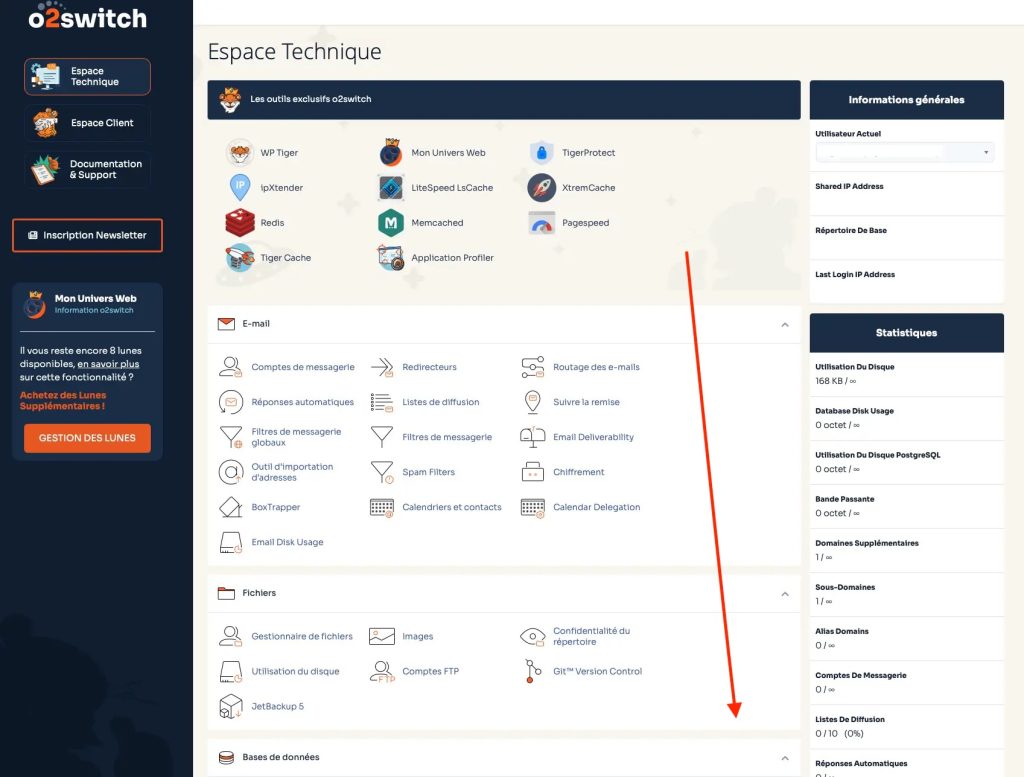Open the Confidentialité du répertoire eye icon
The width and height of the screenshot is (1024, 777).
tap(532, 637)
